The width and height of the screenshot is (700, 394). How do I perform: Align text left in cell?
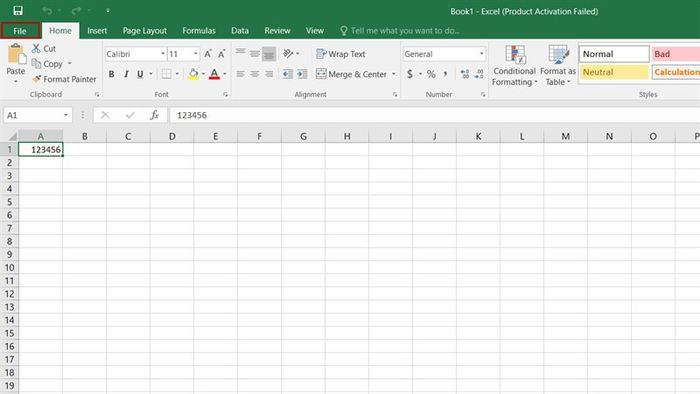click(x=240, y=74)
